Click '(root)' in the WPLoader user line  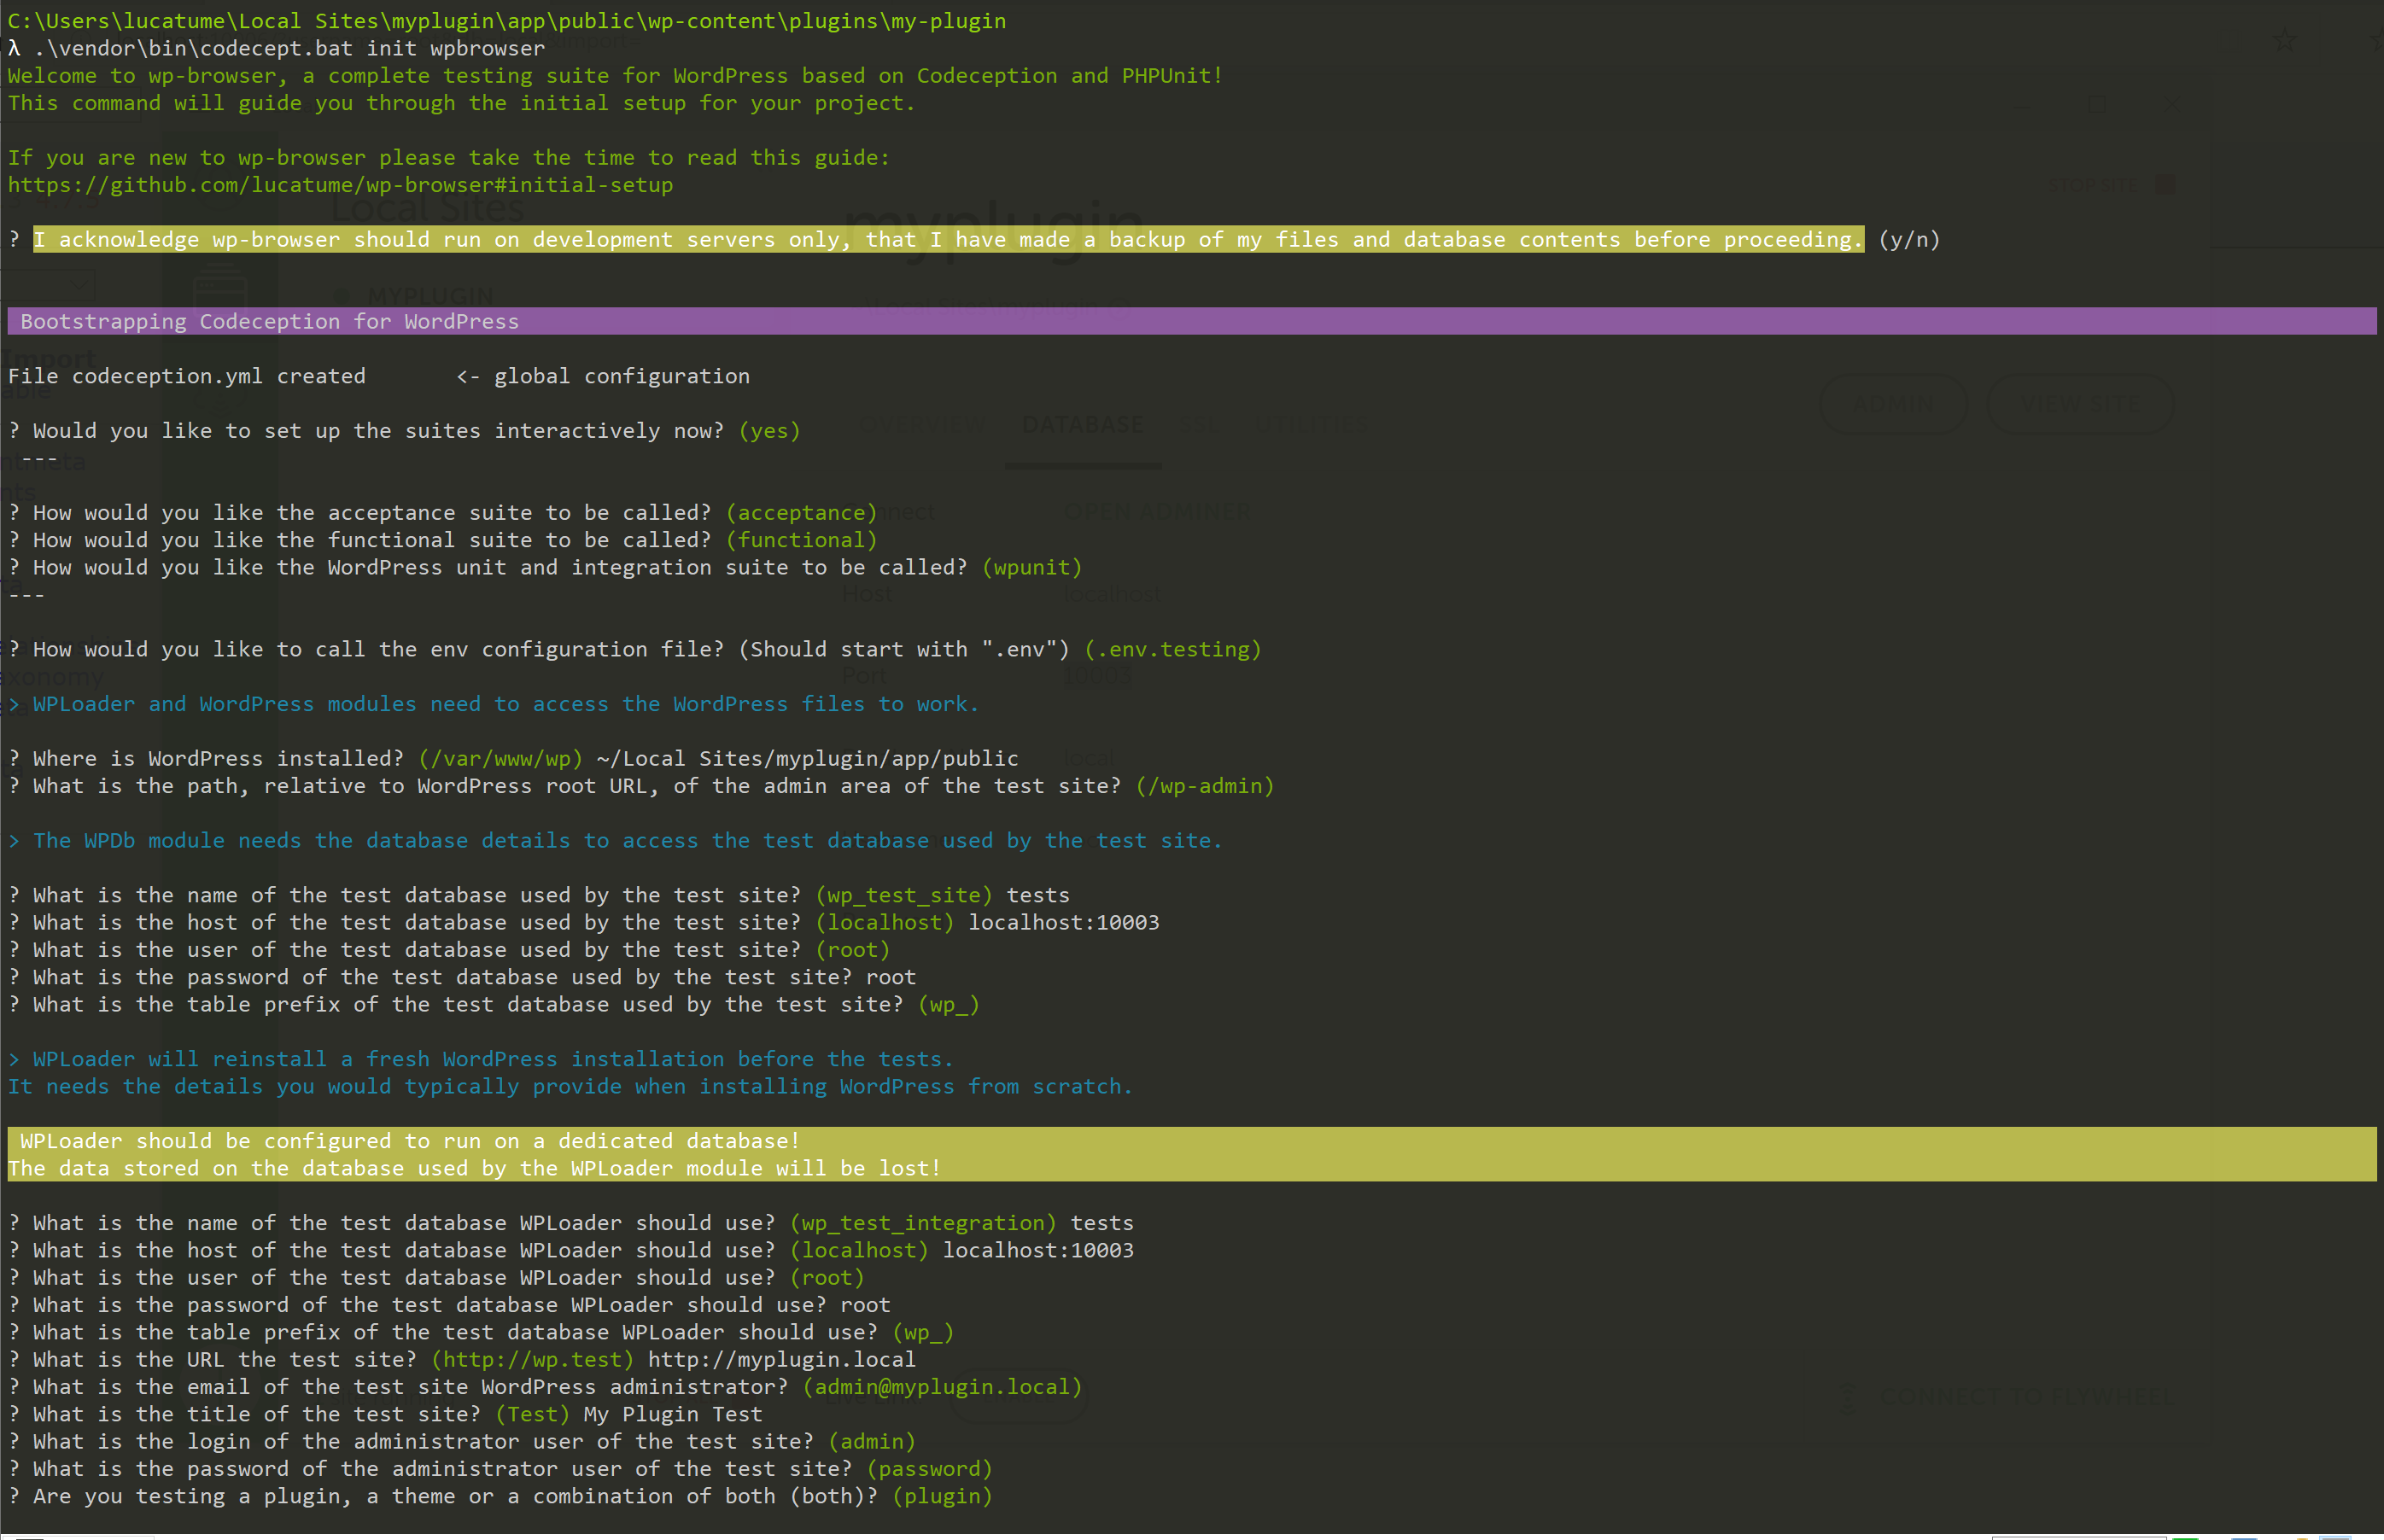827,1278
